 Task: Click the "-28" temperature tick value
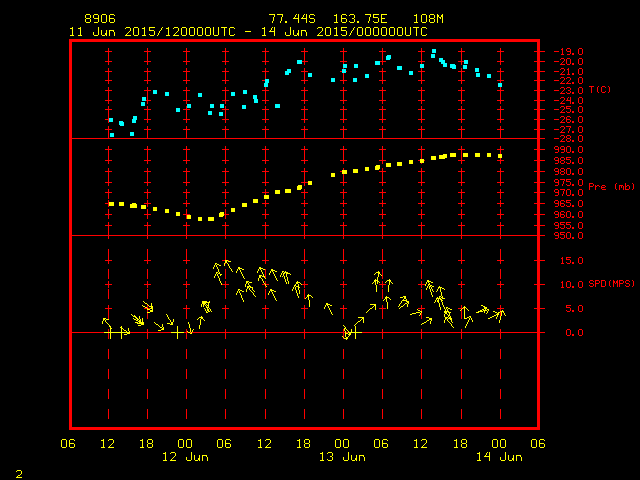(x=569, y=139)
